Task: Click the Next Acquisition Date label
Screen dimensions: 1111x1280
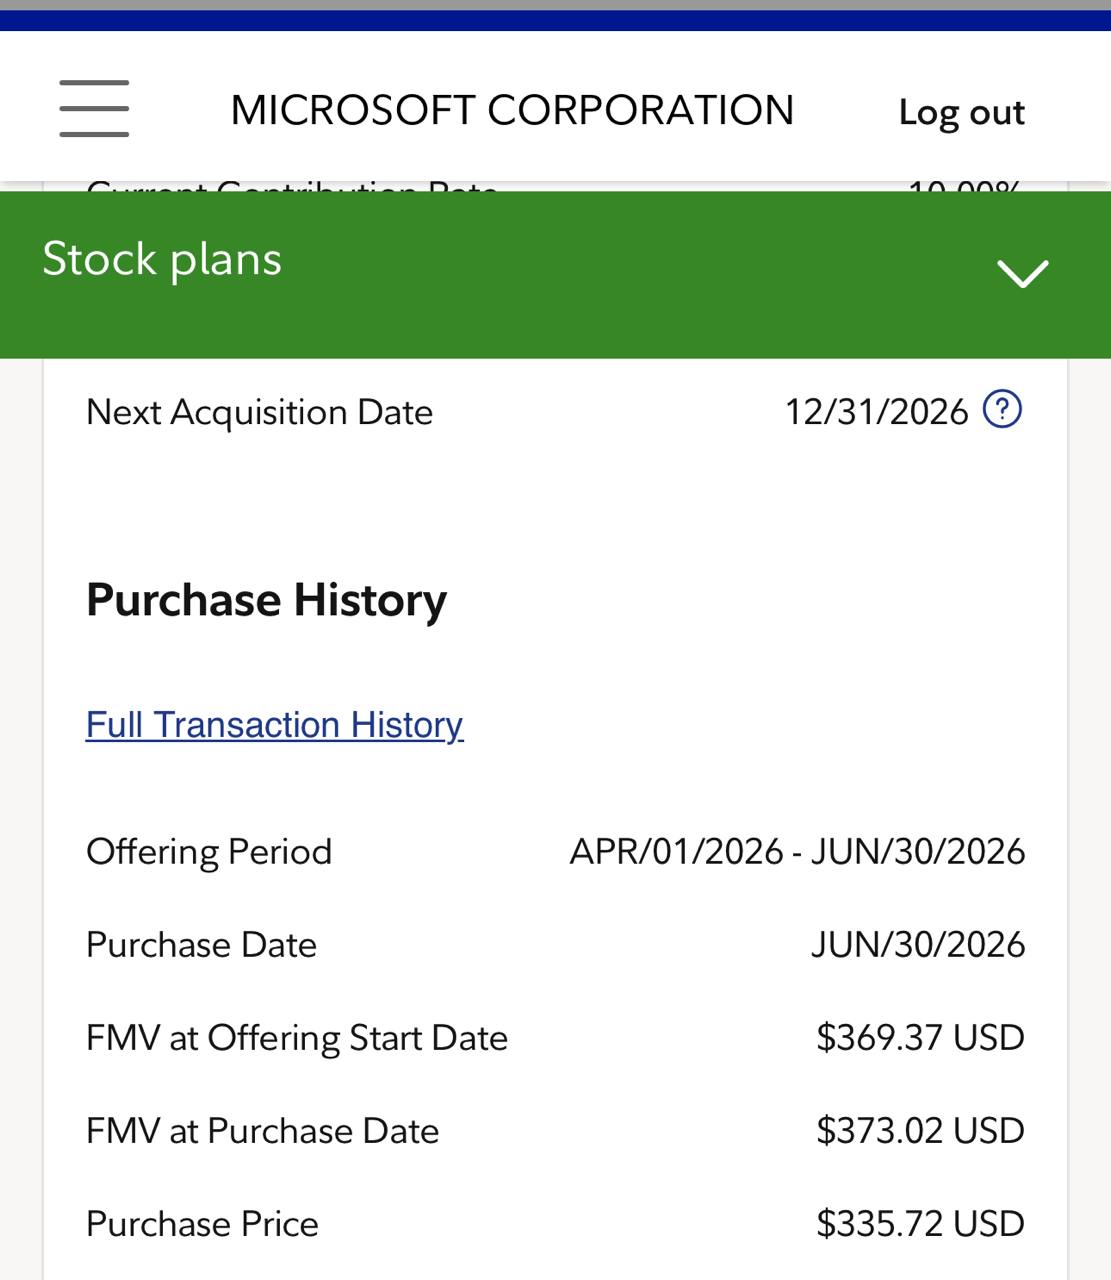Action: tap(260, 413)
